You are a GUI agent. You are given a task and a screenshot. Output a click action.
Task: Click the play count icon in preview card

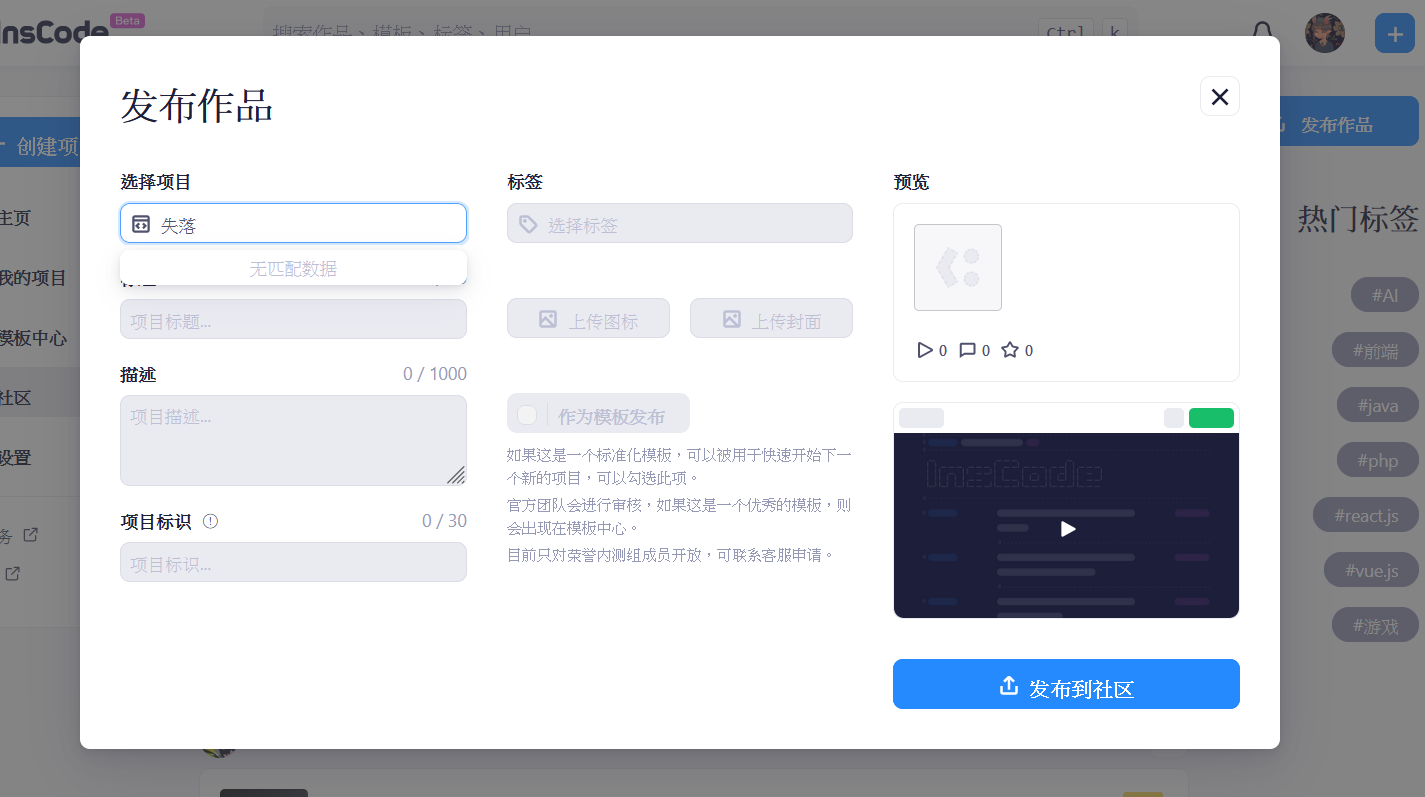coord(925,350)
